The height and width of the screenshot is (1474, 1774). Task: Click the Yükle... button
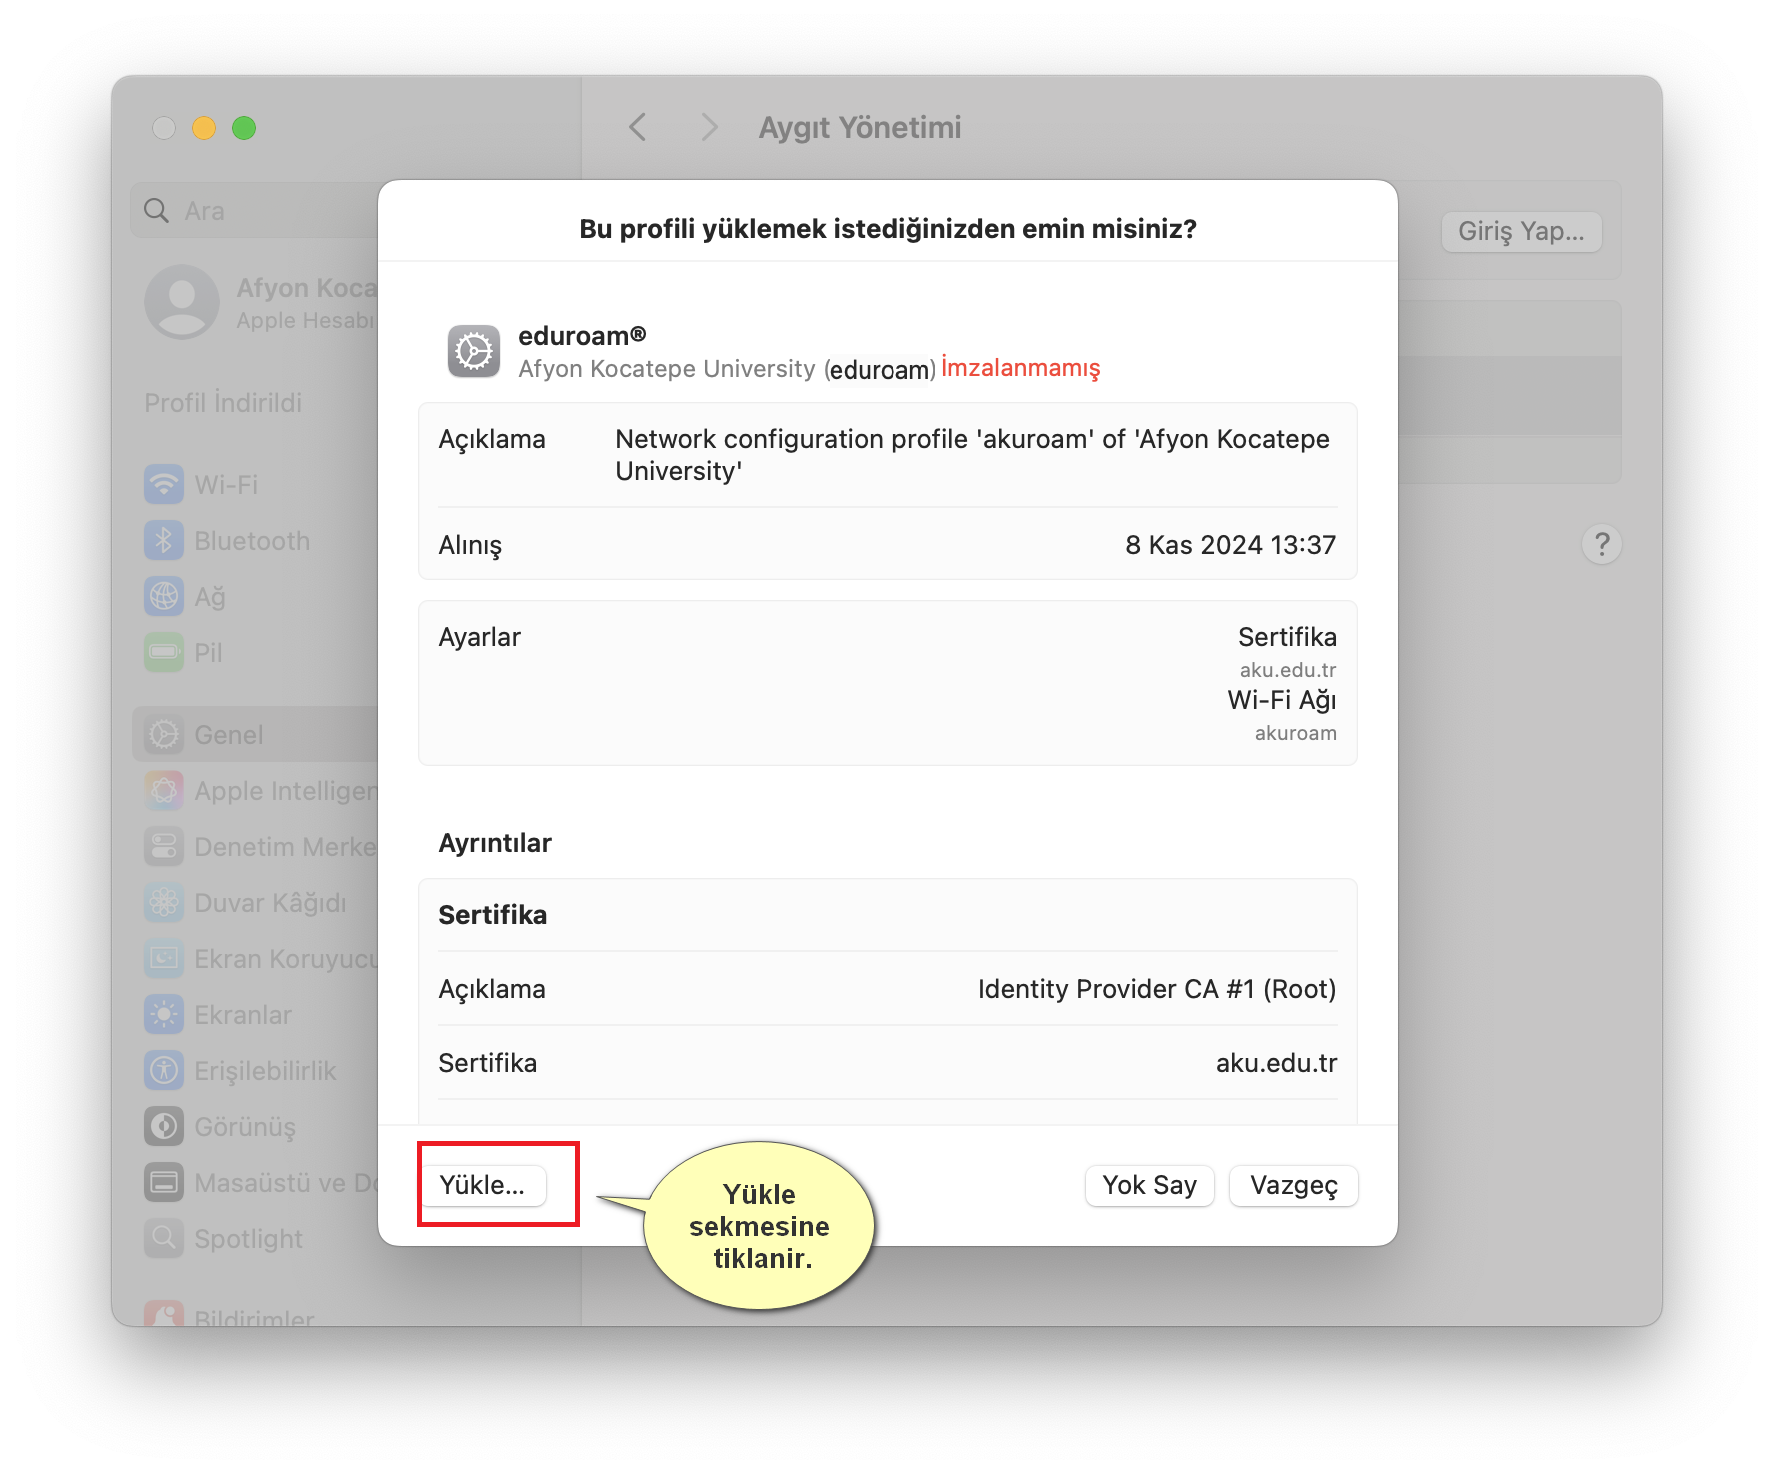[x=483, y=1185]
